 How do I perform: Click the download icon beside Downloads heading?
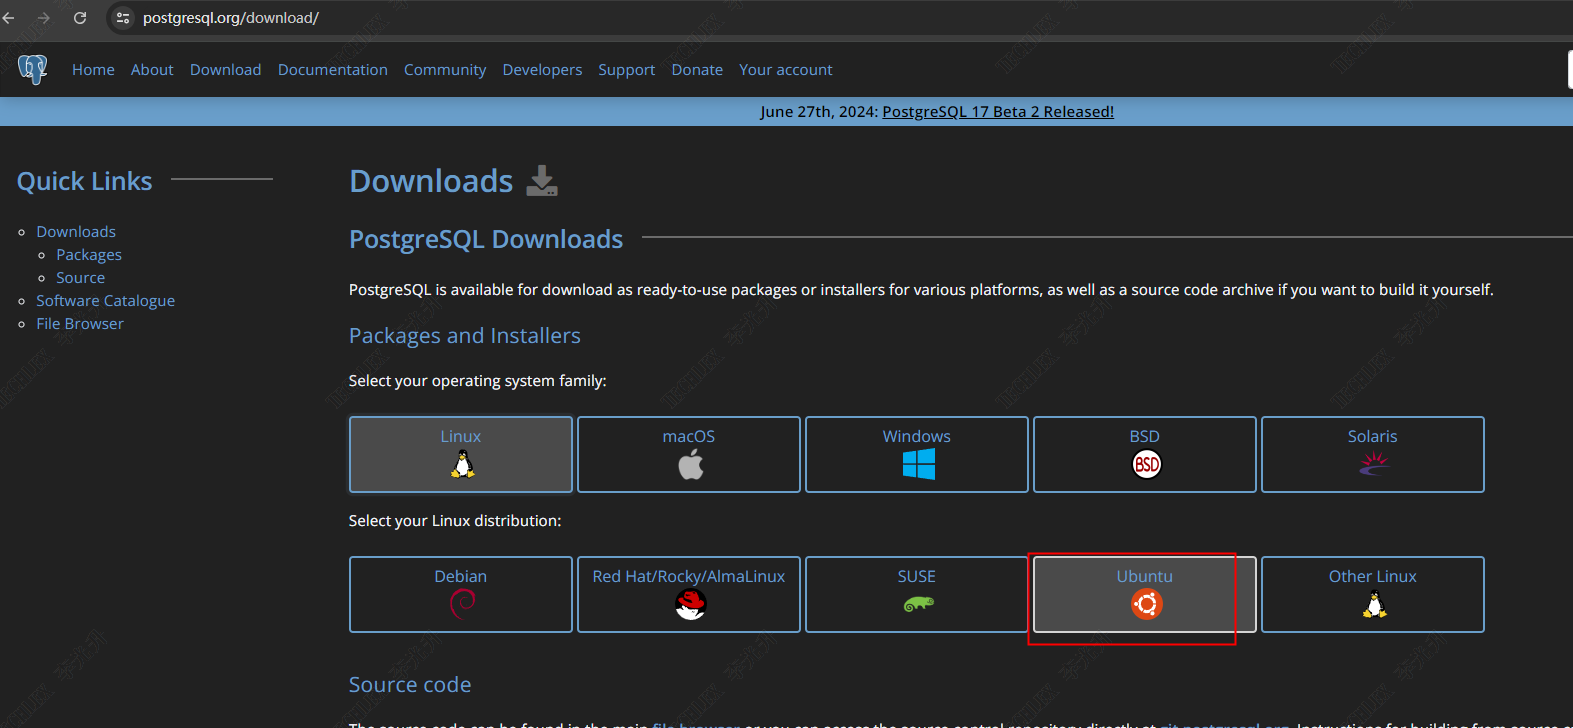(542, 181)
